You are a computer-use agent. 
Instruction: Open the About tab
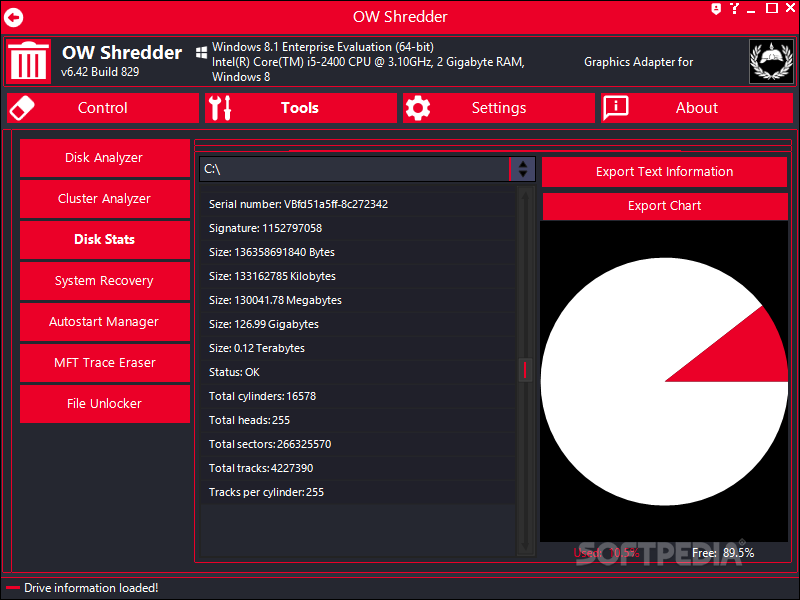696,108
